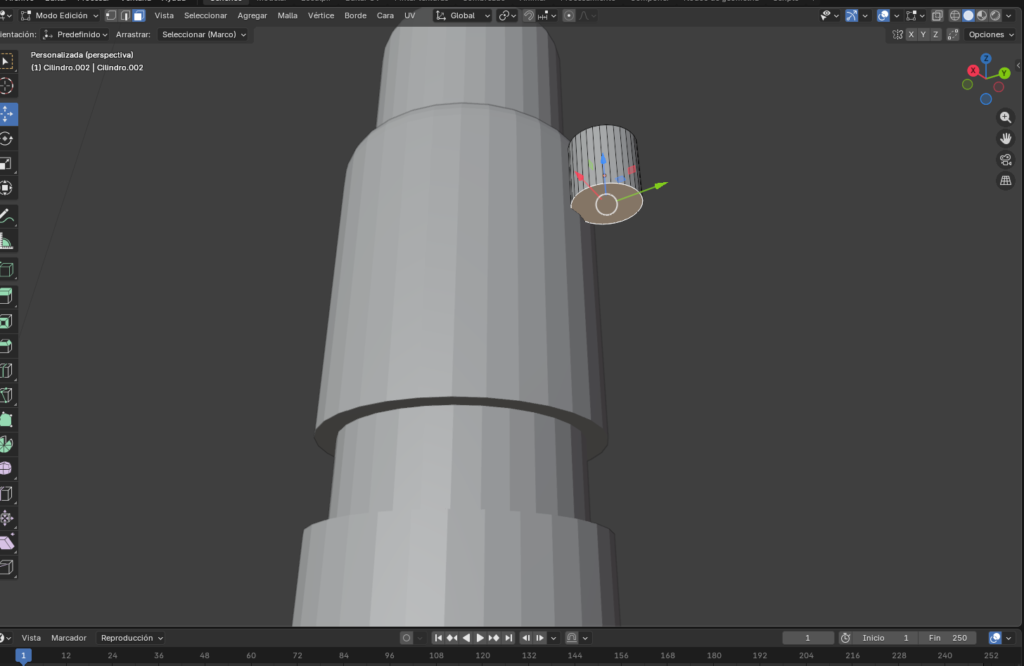Select the box select tool in toolbar
The image size is (1024, 666).
click(x=7, y=61)
